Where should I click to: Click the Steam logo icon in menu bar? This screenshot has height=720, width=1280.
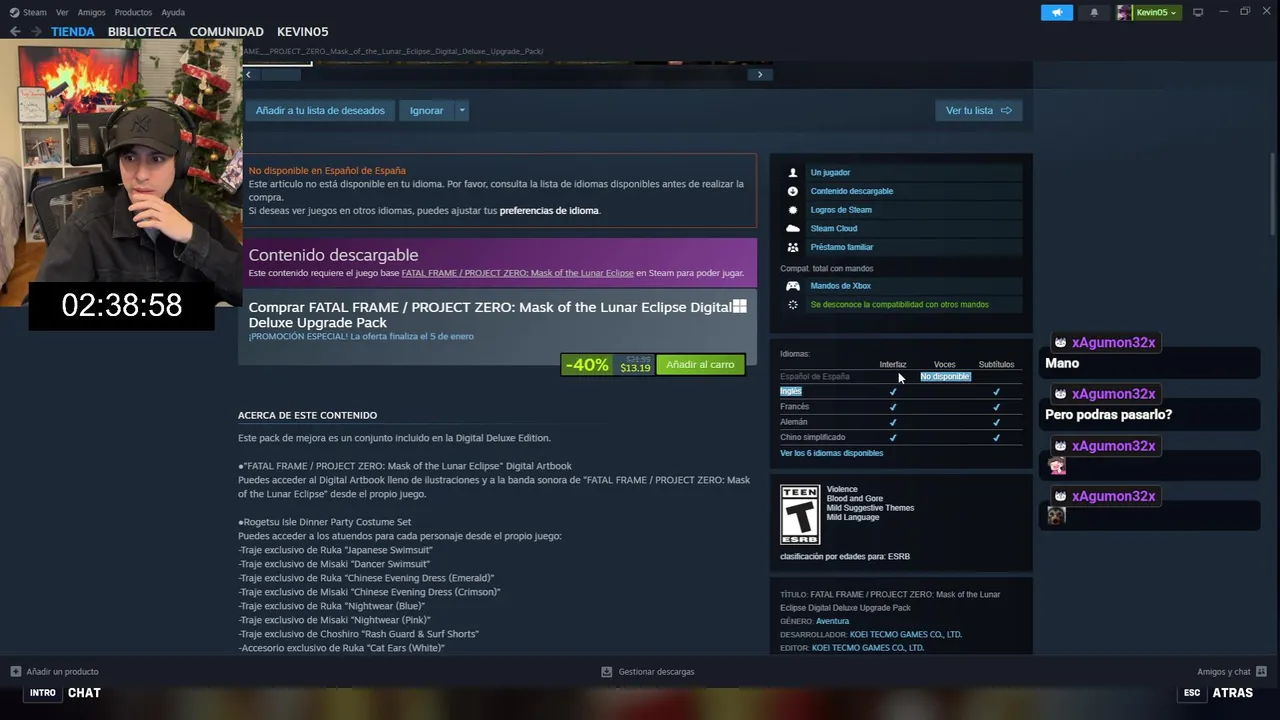click(x=14, y=12)
